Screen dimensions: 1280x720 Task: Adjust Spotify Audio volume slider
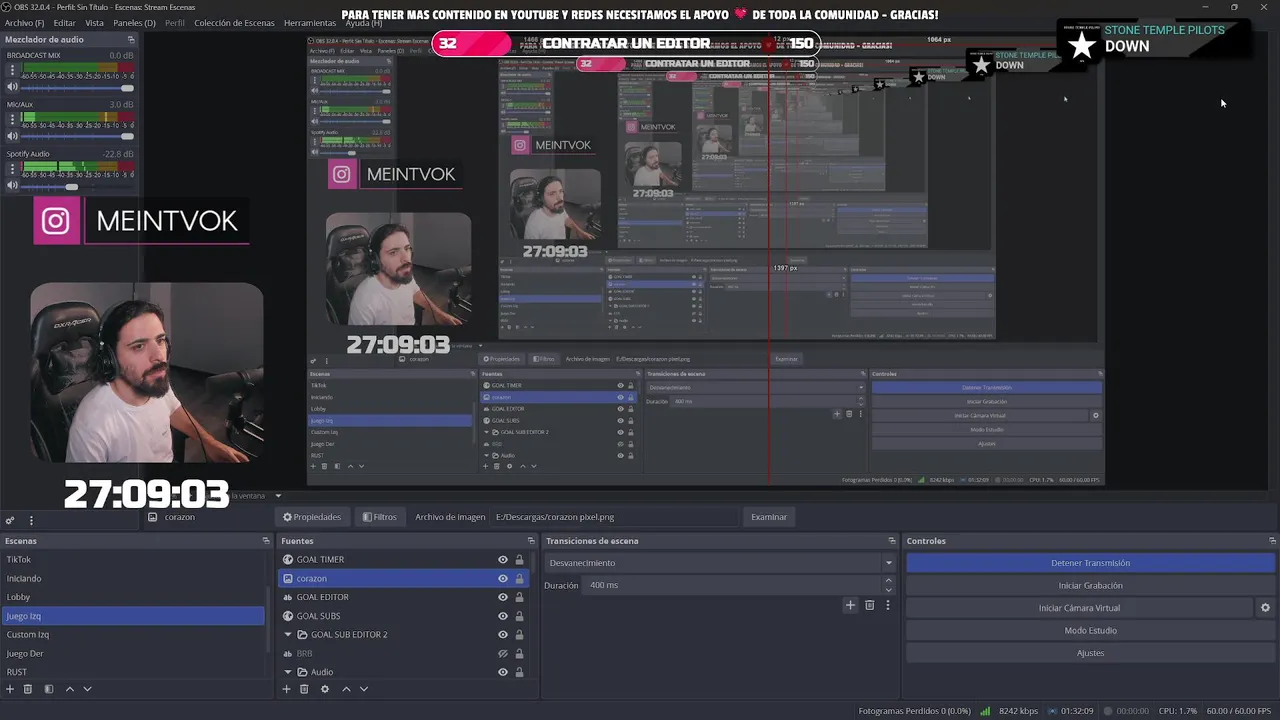point(78,186)
